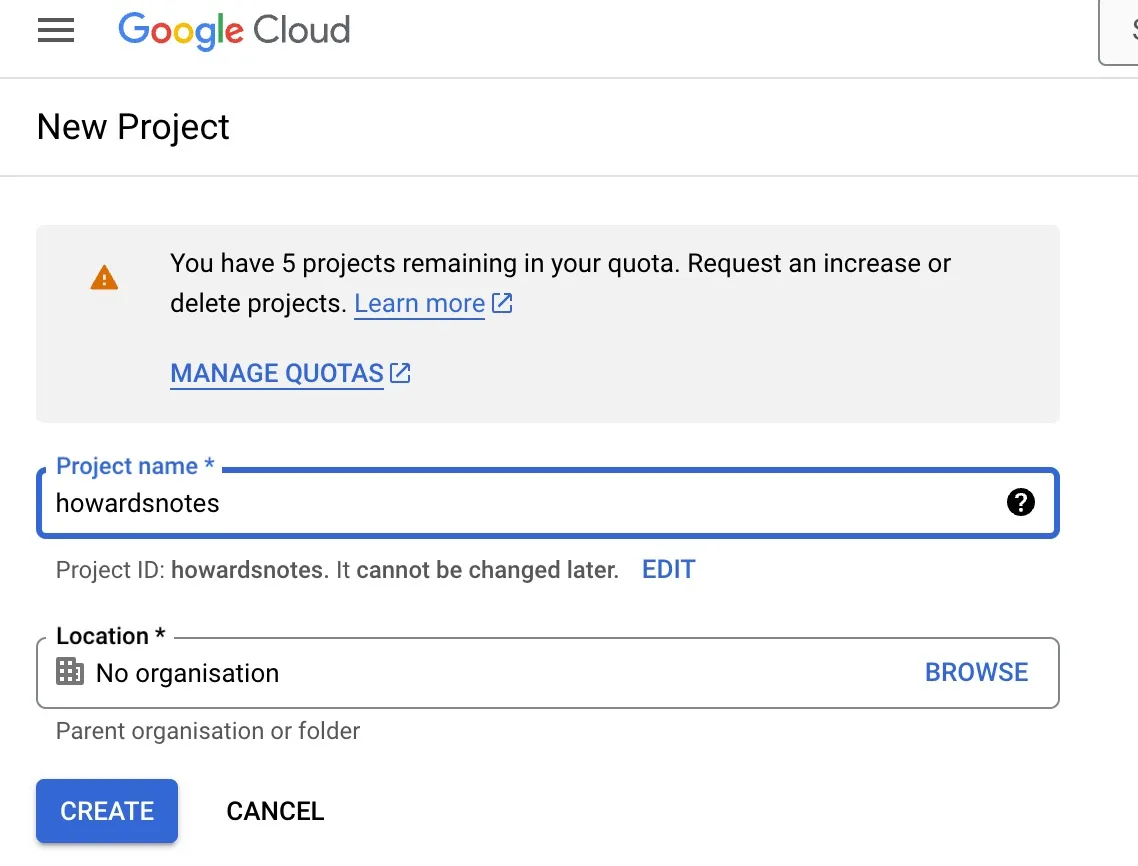Viewport: 1138px width, 866px height.
Task: Open the MANAGE QUOTAS page
Action: (277, 373)
